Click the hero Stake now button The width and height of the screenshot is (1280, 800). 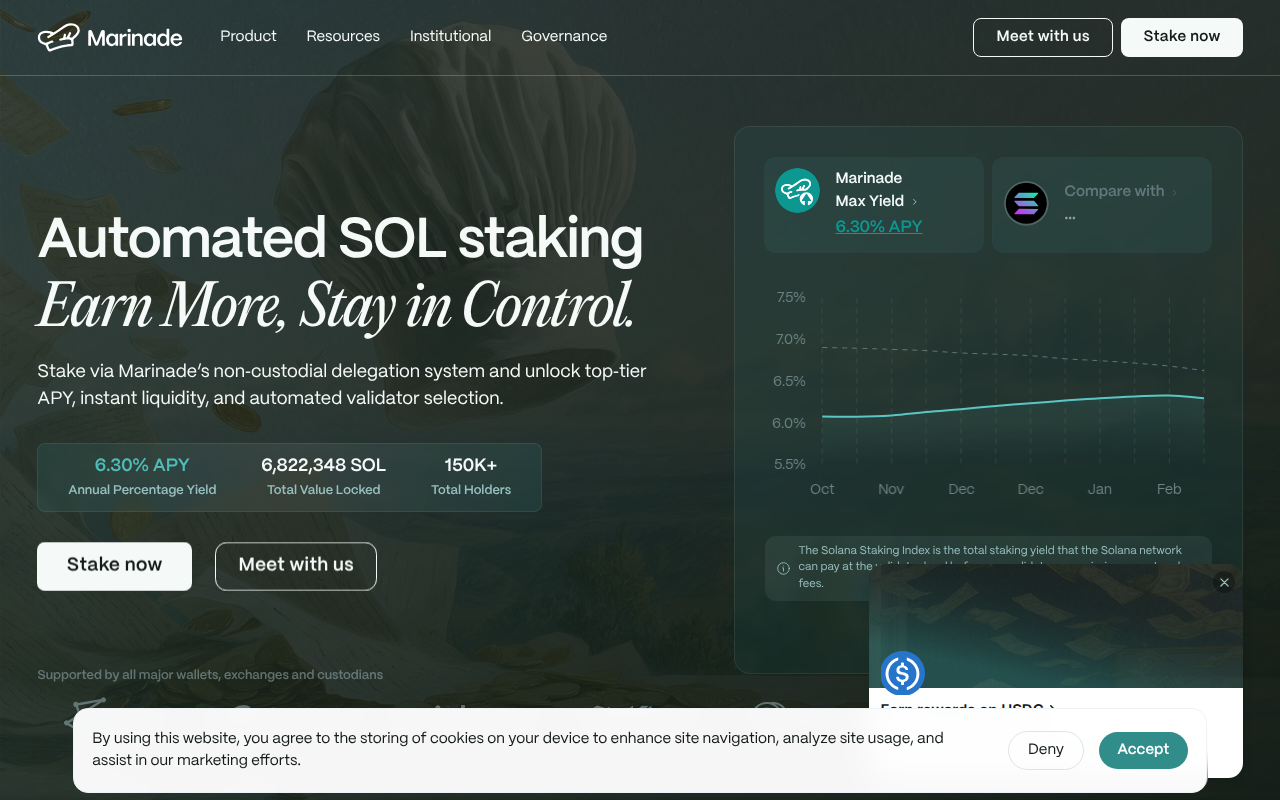point(114,566)
